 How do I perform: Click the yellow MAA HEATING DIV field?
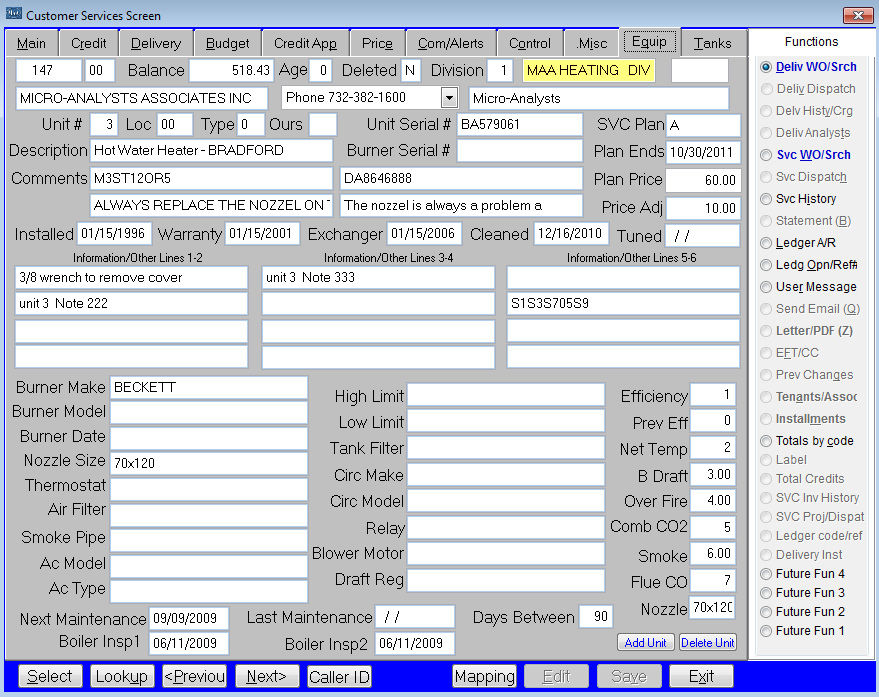pyautogui.click(x=588, y=71)
